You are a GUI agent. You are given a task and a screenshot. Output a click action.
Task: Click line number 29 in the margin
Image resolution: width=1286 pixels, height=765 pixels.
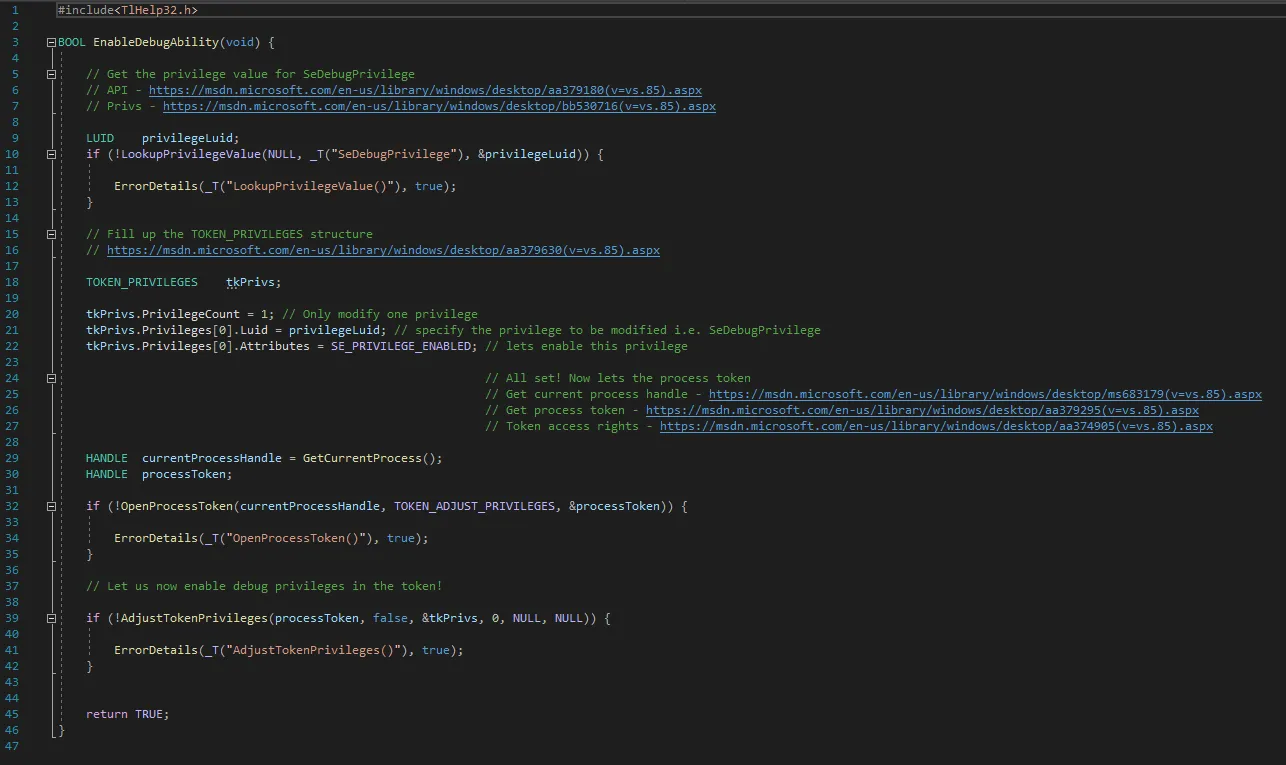point(12,457)
